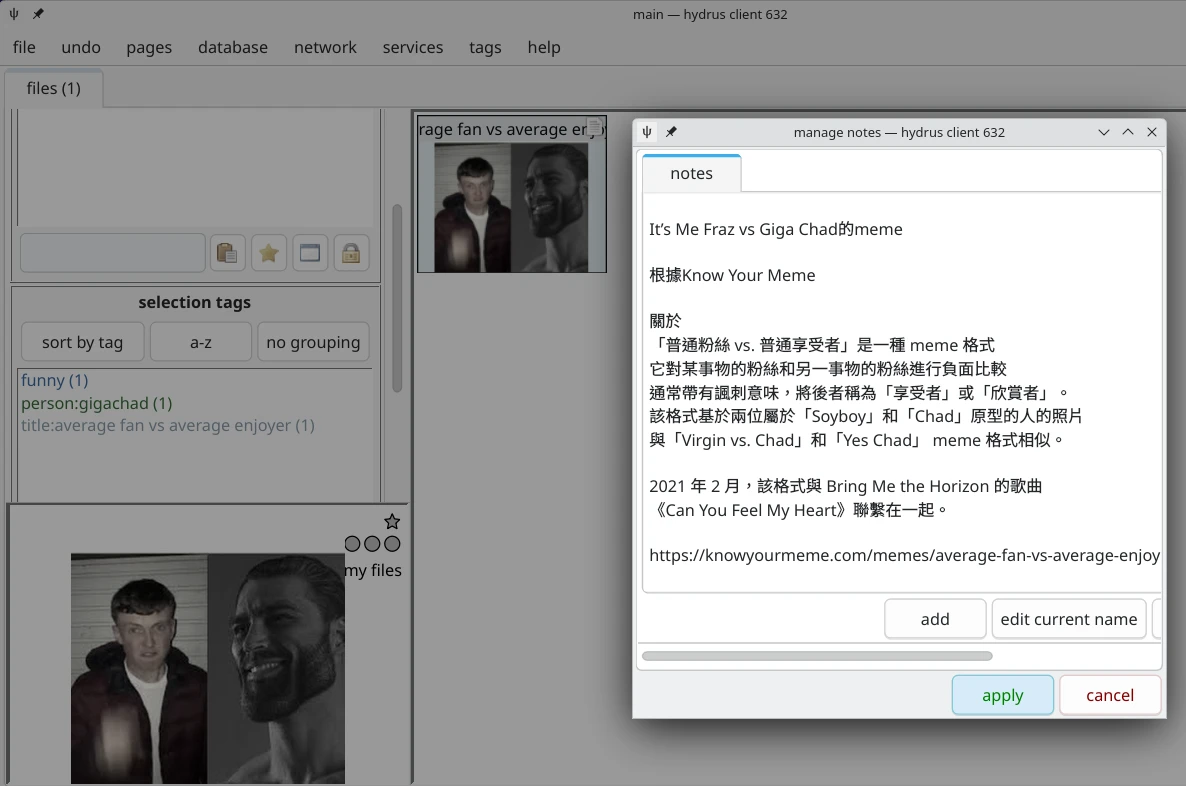Open the sort by tag dropdown
Screen dimensions: 1186x786
point(82,341)
